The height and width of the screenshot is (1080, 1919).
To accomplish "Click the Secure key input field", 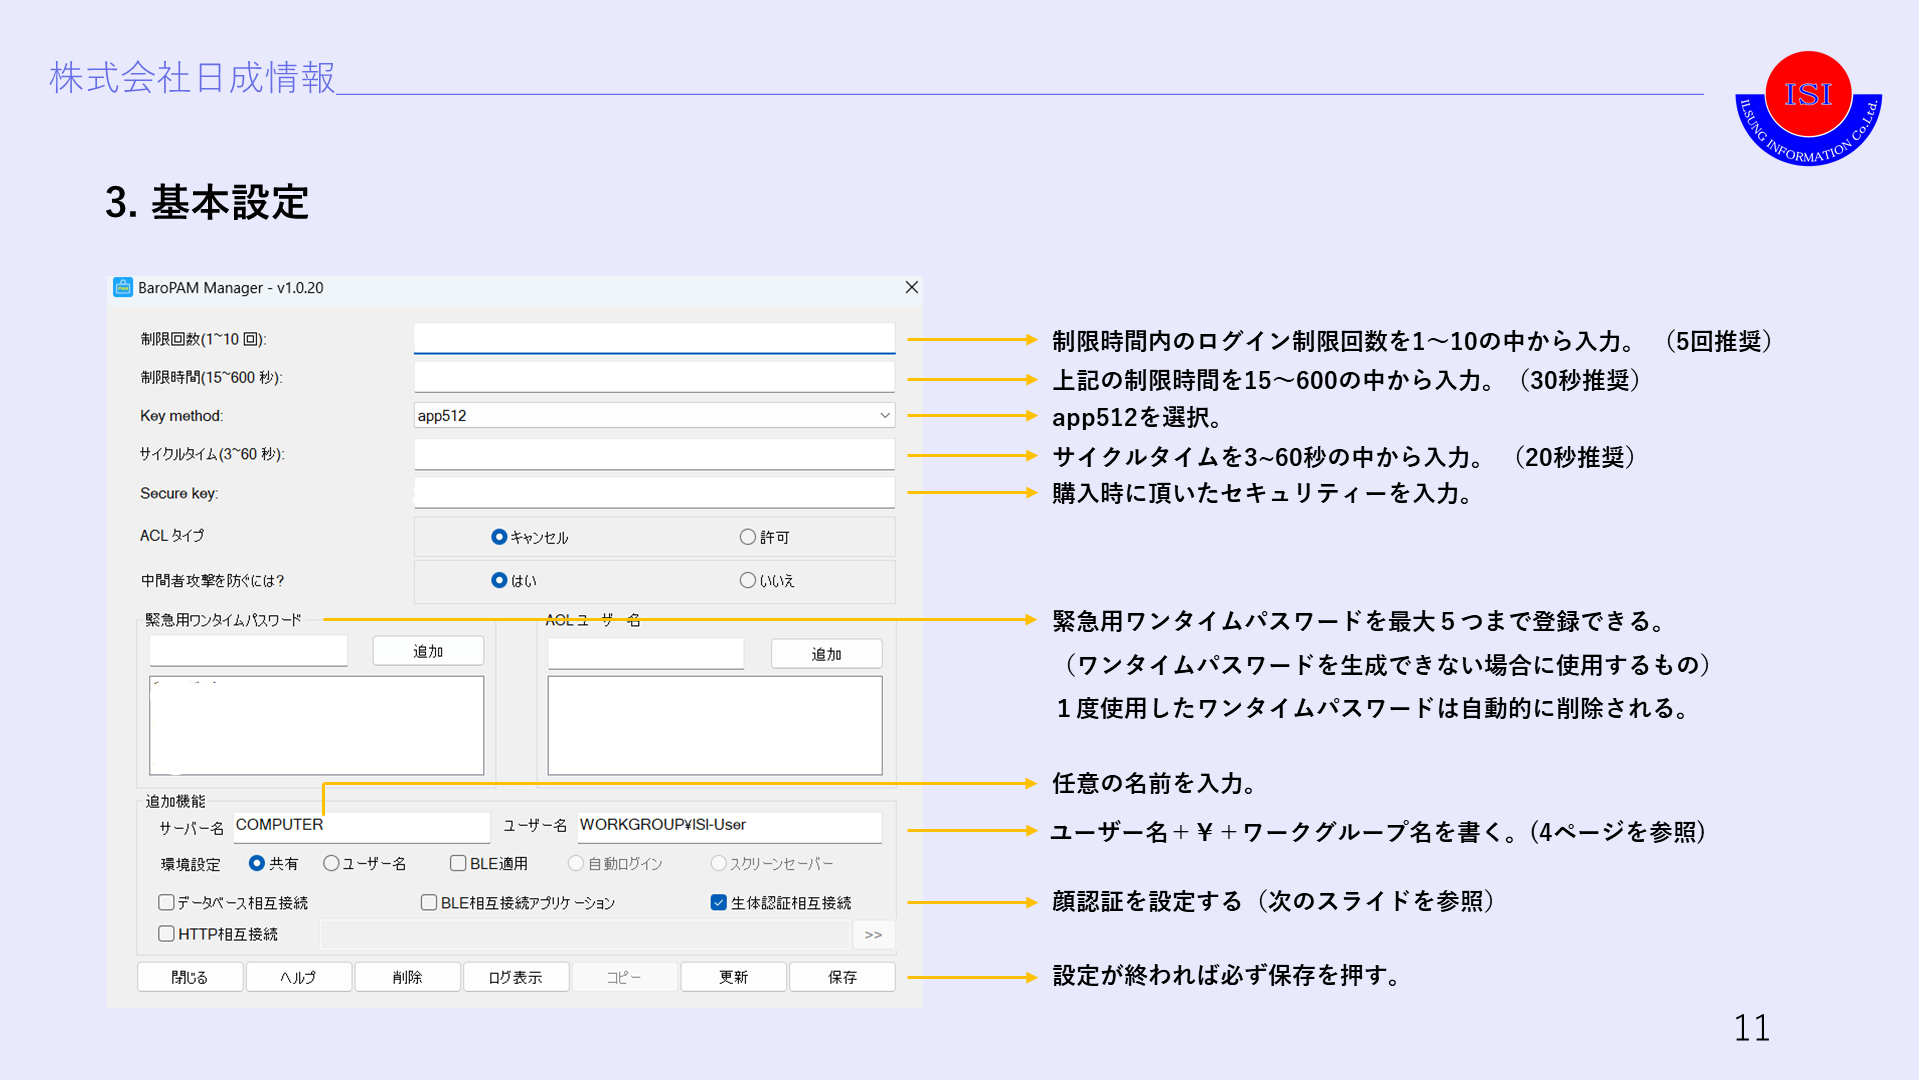I will (x=654, y=493).
